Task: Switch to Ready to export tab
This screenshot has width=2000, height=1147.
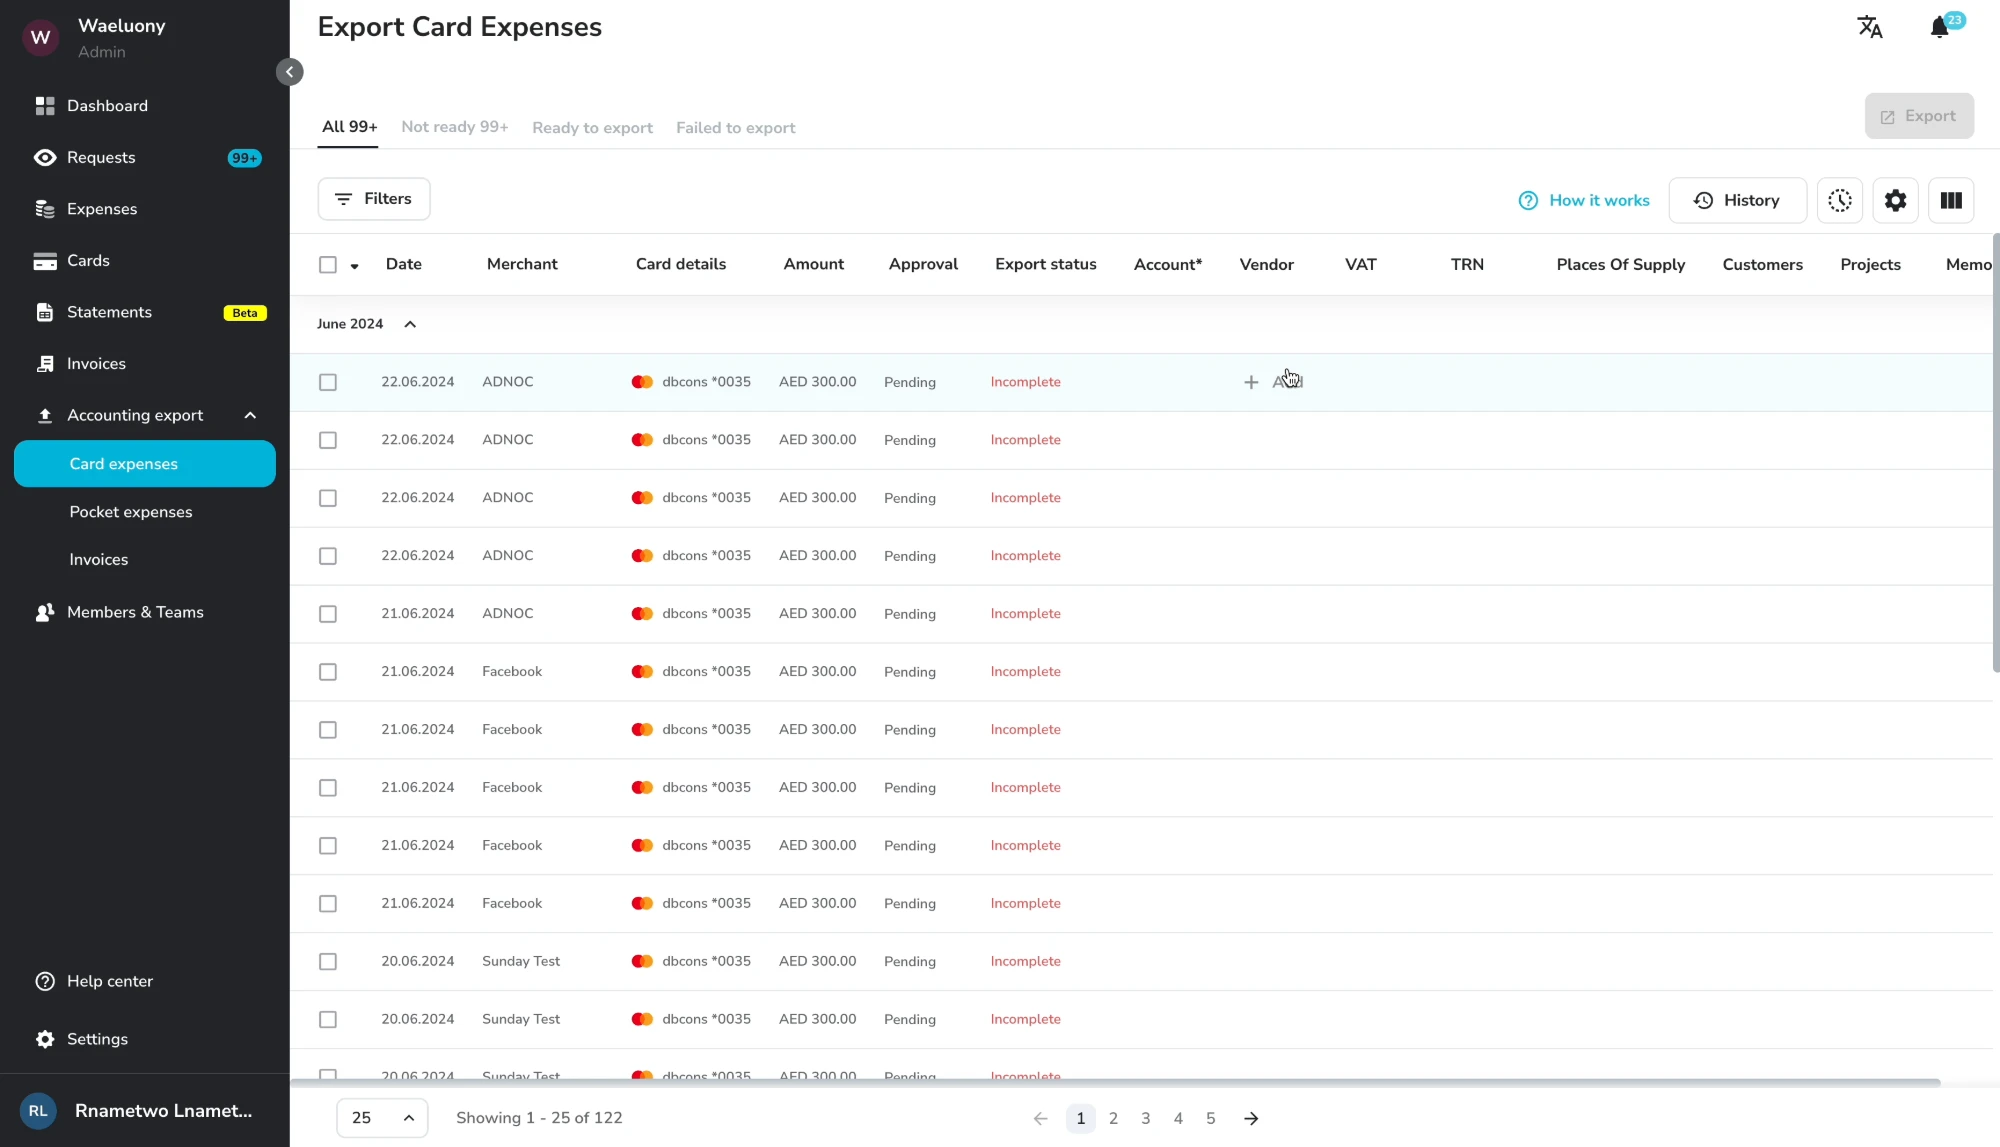Action: coord(592,128)
